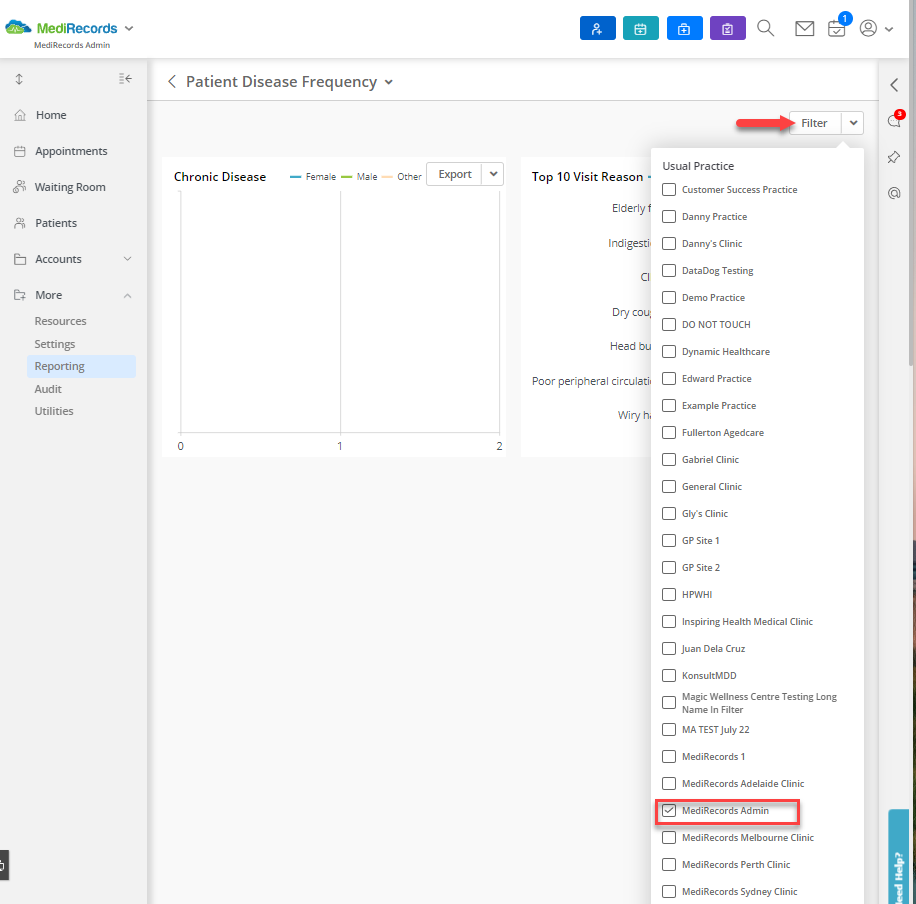Image resolution: width=916 pixels, height=904 pixels.
Task: Open the Utilities link in sidebar
Action: pyautogui.click(x=54, y=411)
